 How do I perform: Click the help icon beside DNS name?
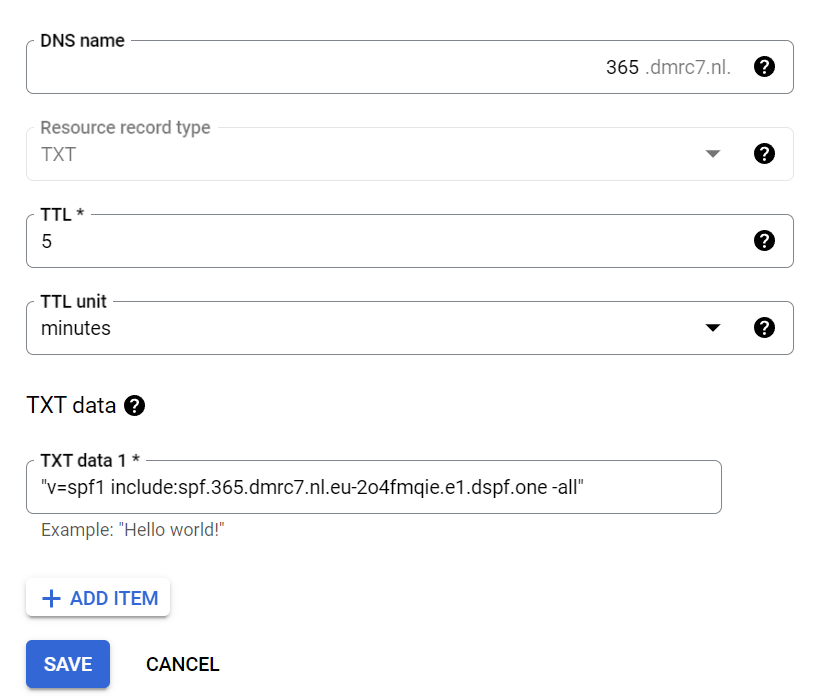pyautogui.click(x=764, y=67)
